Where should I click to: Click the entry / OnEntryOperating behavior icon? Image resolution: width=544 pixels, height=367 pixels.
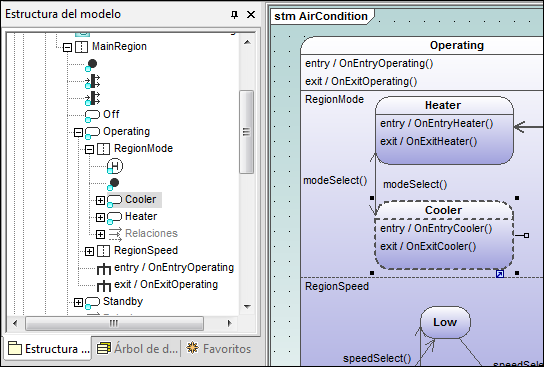pyautogui.click(x=103, y=268)
